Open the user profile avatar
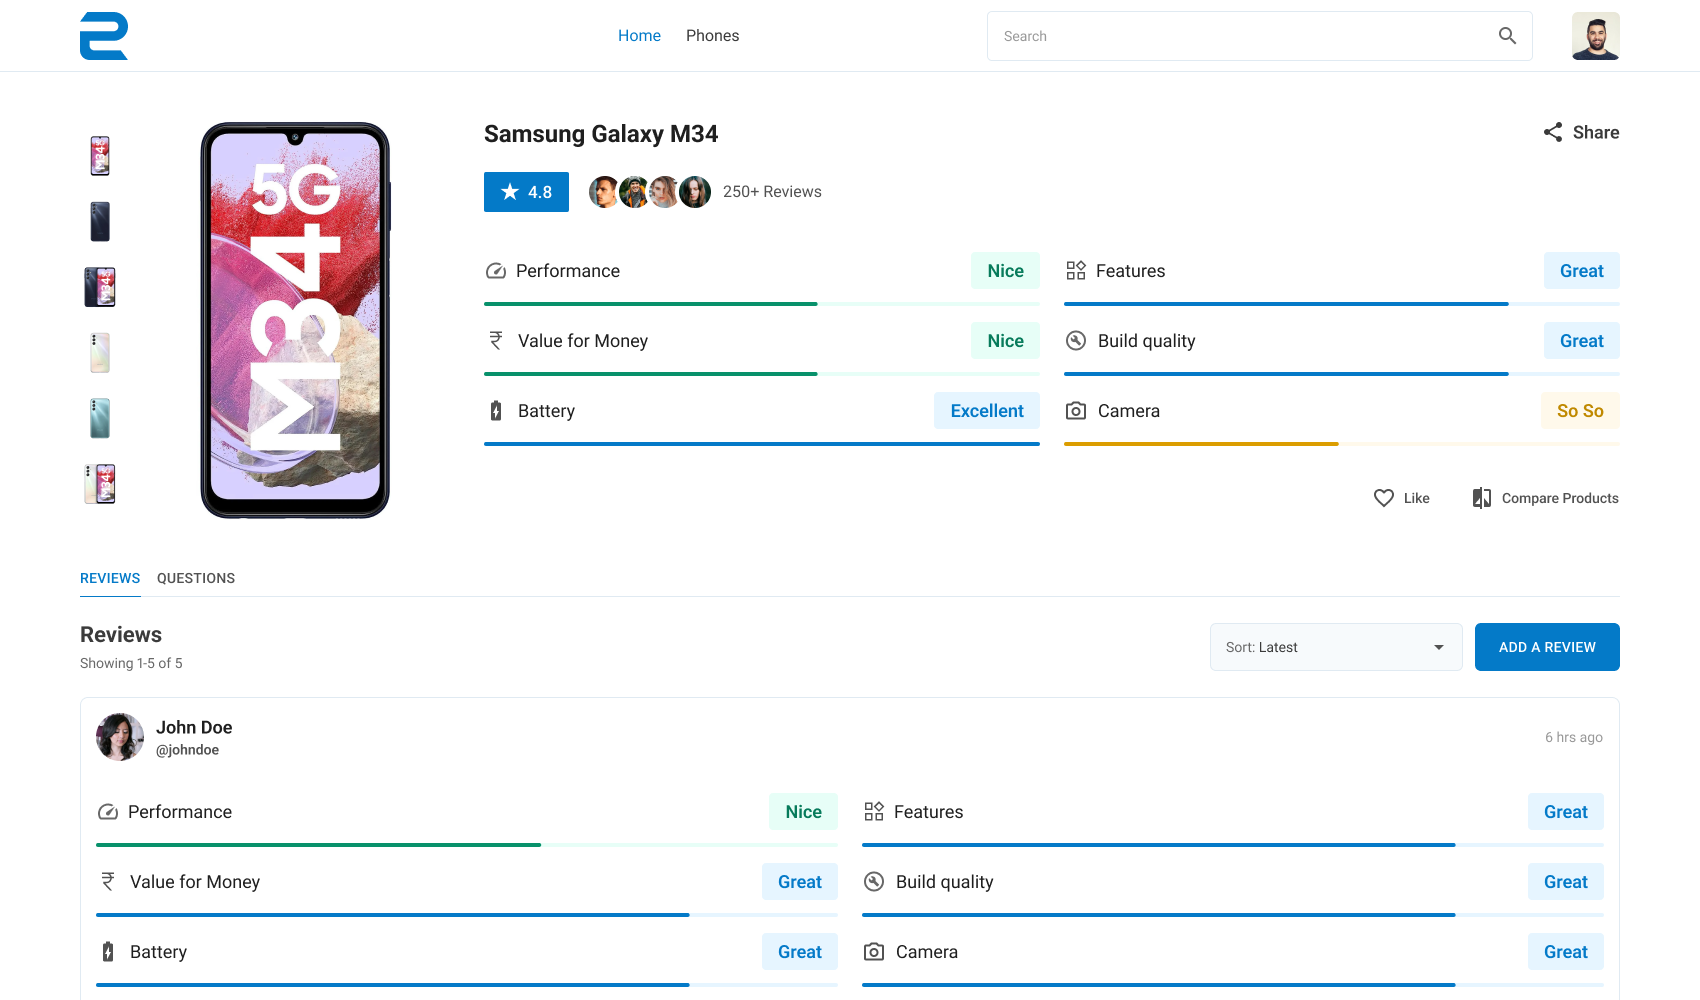This screenshot has width=1700, height=1000. click(x=1596, y=36)
